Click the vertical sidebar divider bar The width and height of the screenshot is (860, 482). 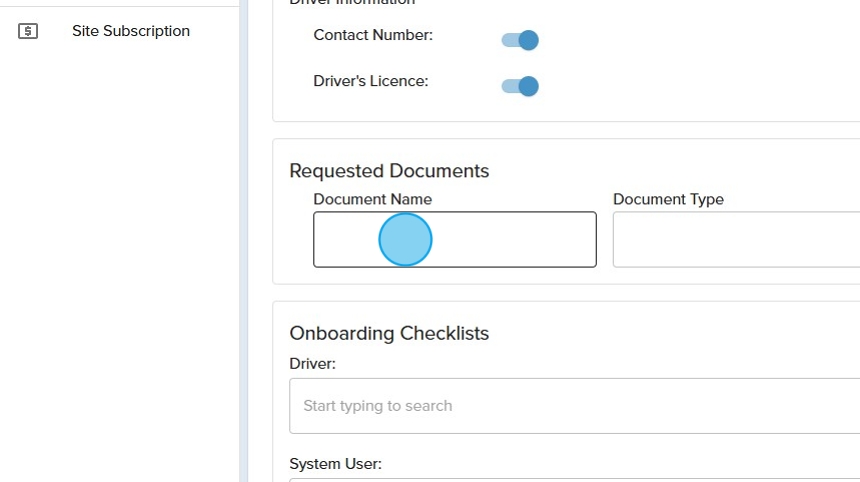click(x=243, y=240)
